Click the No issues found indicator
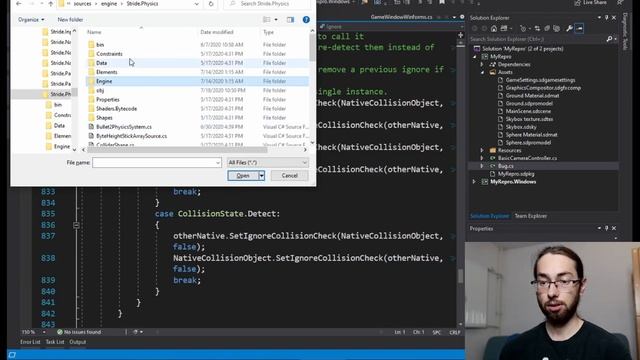640x360 pixels. coord(79,332)
